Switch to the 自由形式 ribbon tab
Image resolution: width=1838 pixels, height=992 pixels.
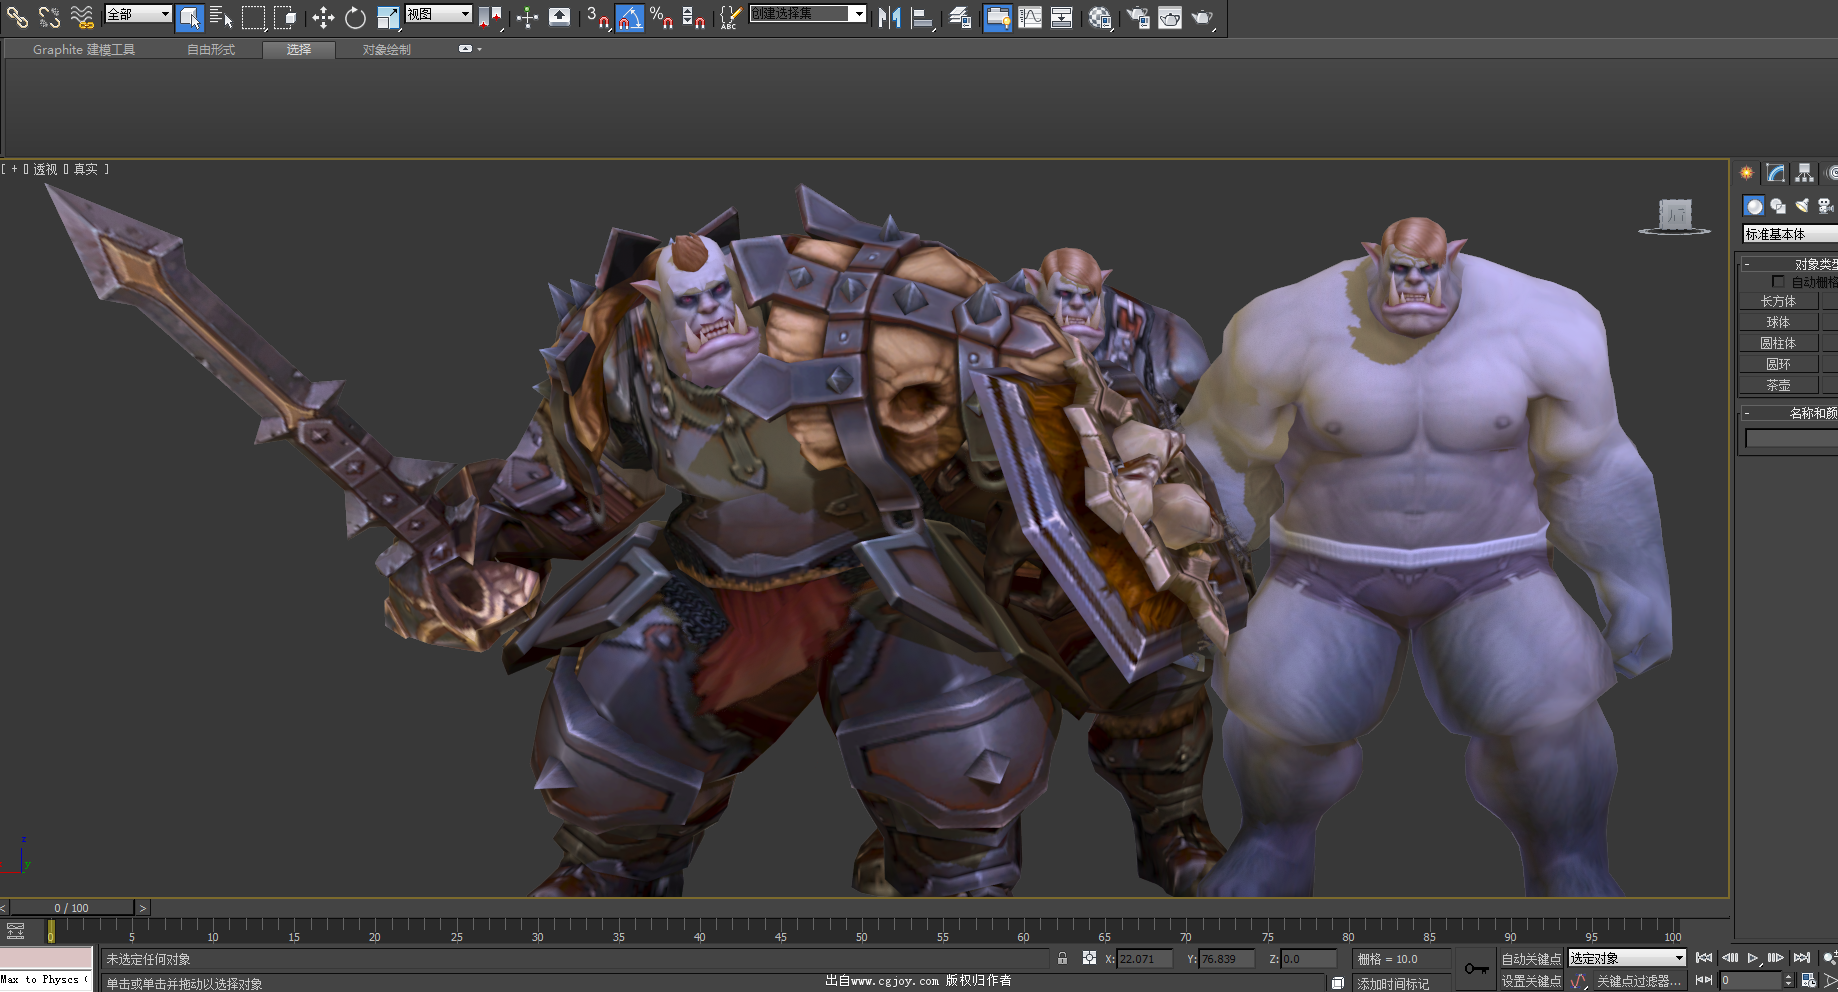[211, 49]
